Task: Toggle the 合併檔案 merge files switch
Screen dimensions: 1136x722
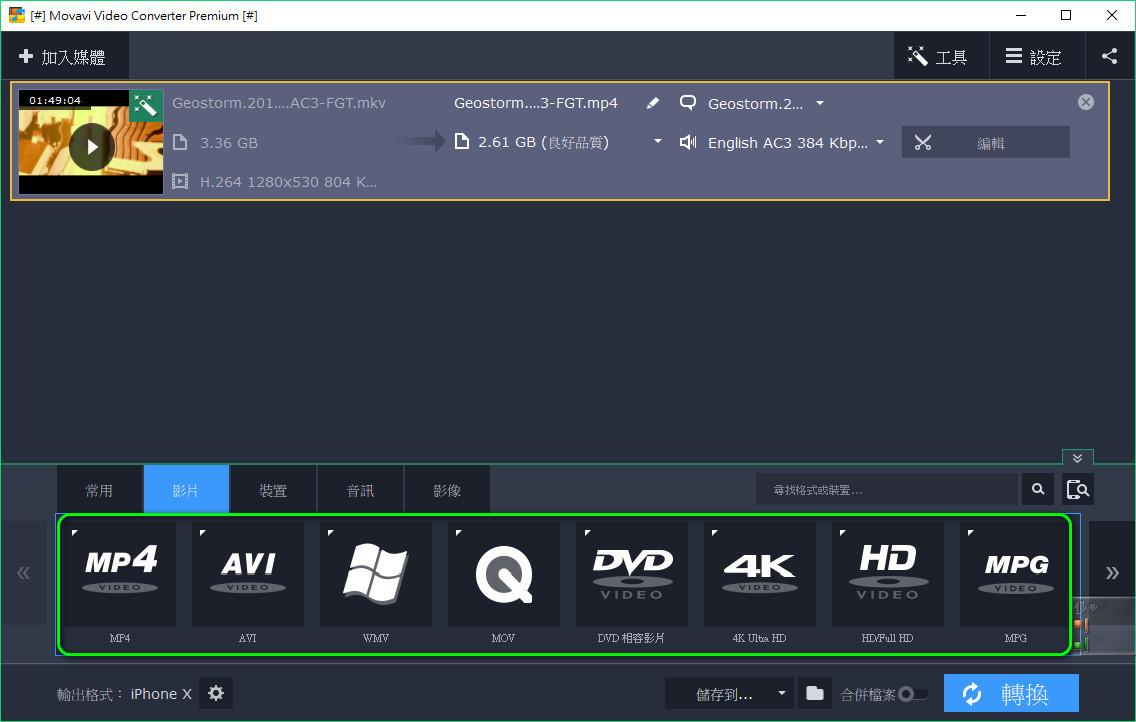Action: tap(912, 694)
